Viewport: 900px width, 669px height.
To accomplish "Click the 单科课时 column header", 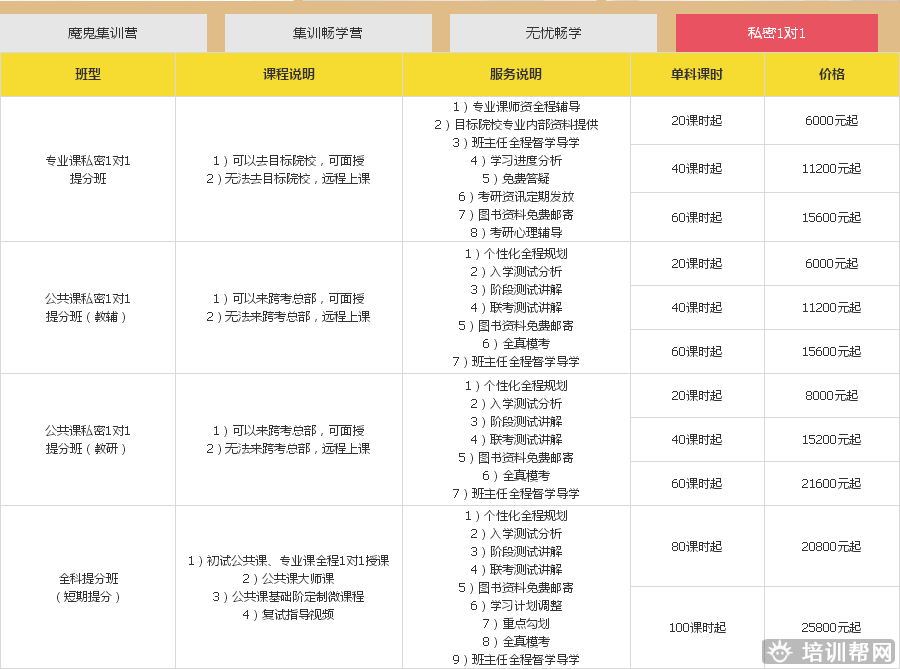I will (697, 74).
